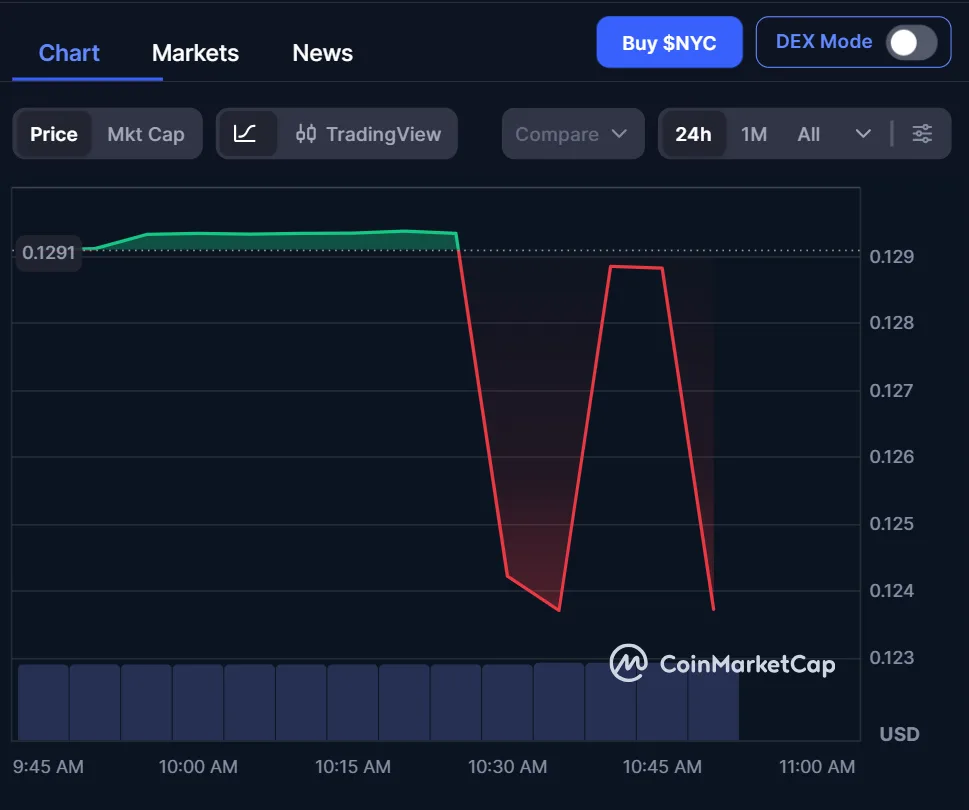Image resolution: width=969 pixels, height=810 pixels.
Task: Expand additional time range options
Action: [x=861, y=132]
